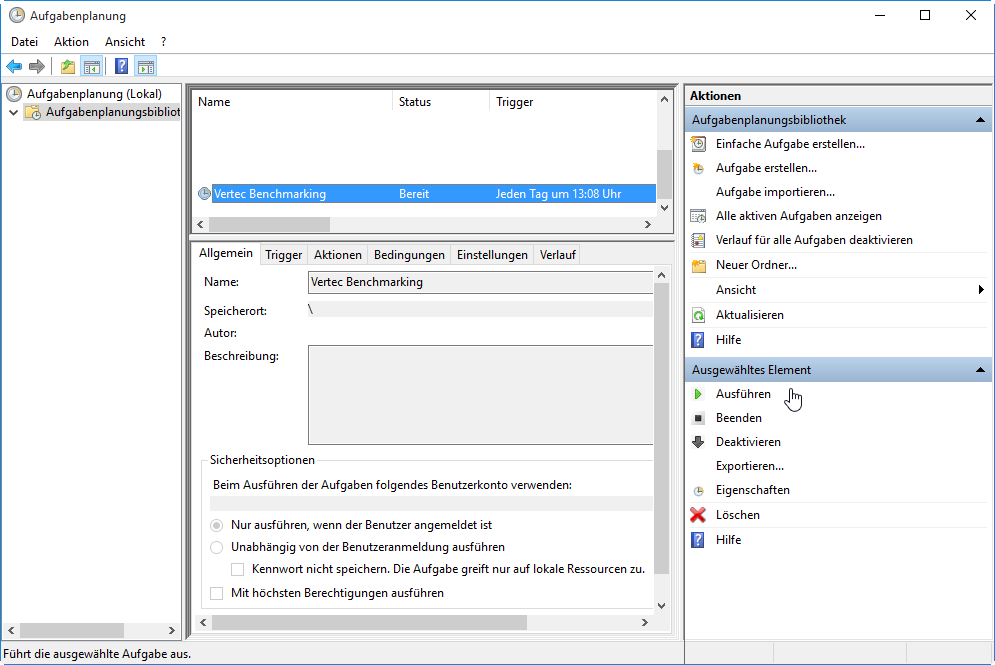Screen dimensions: 995x665
Task: Expand the Ansicht submenu arrow
Action: click(x=980, y=290)
